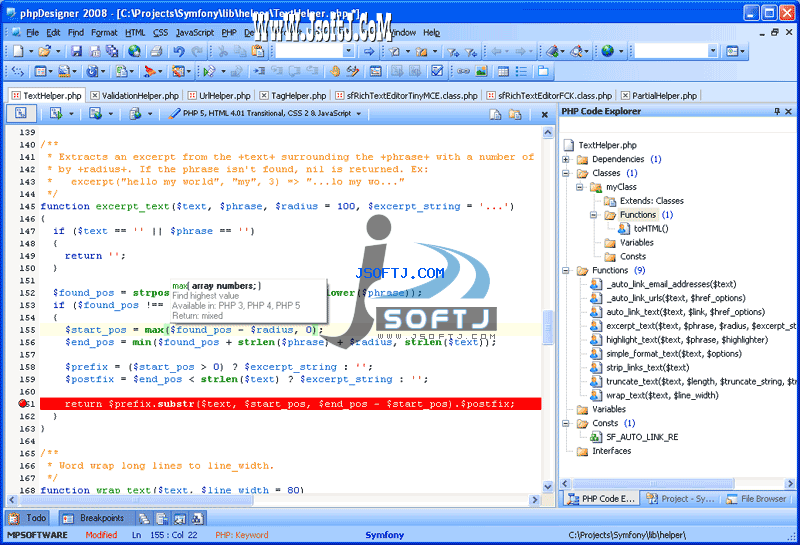This screenshot has width=800, height=545.
Task: Click the Insert image icon
Action: (x=481, y=71)
